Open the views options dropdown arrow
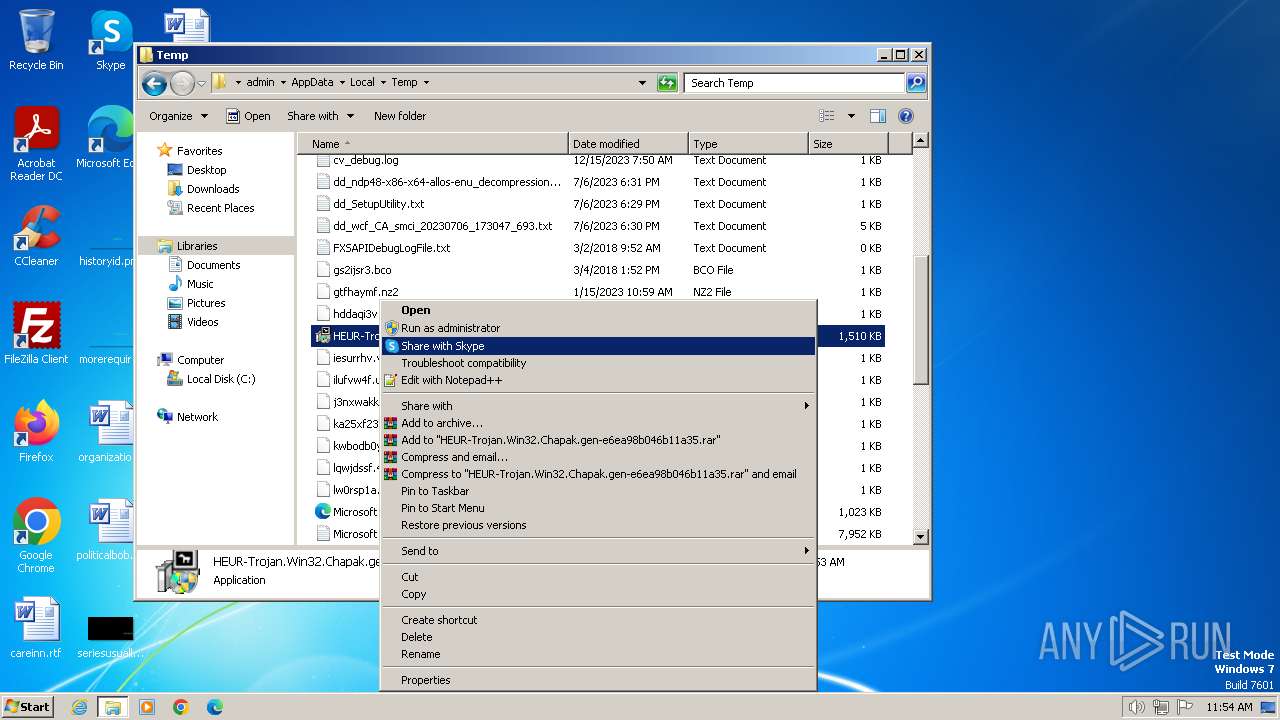The width and height of the screenshot is (1280, 720). (851, 116)
